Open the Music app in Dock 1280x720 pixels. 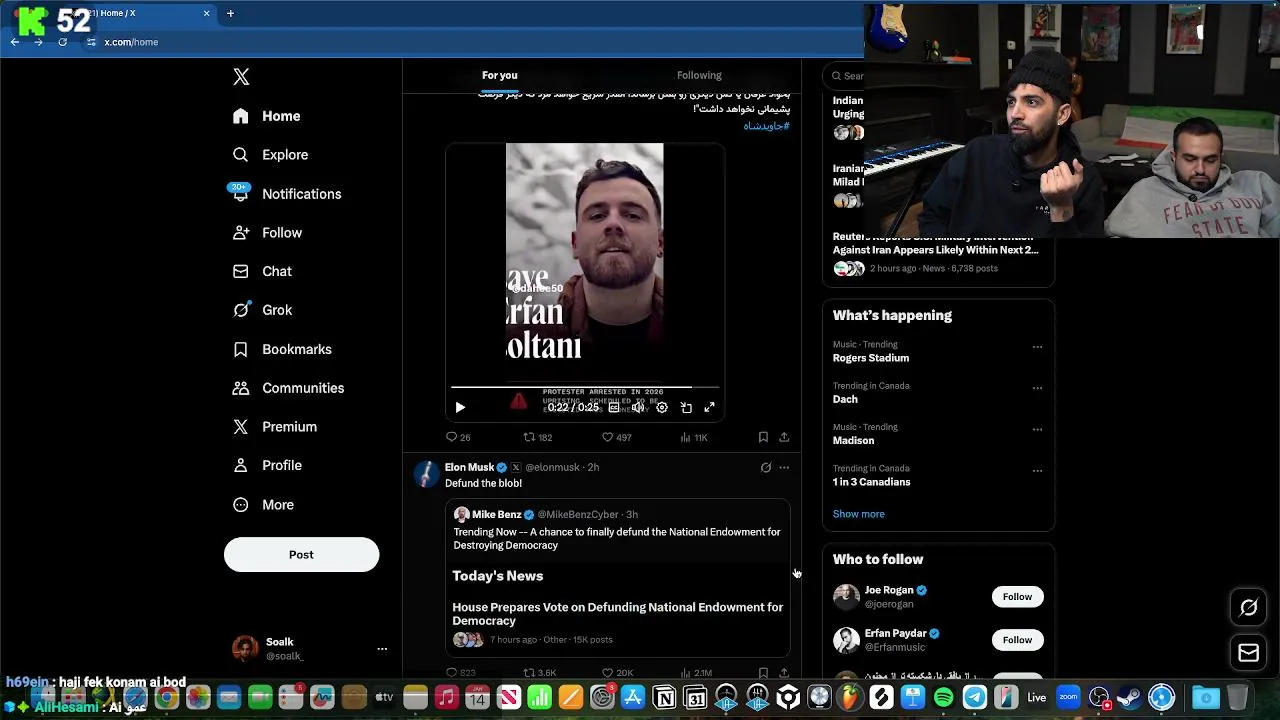pos(447,697)
